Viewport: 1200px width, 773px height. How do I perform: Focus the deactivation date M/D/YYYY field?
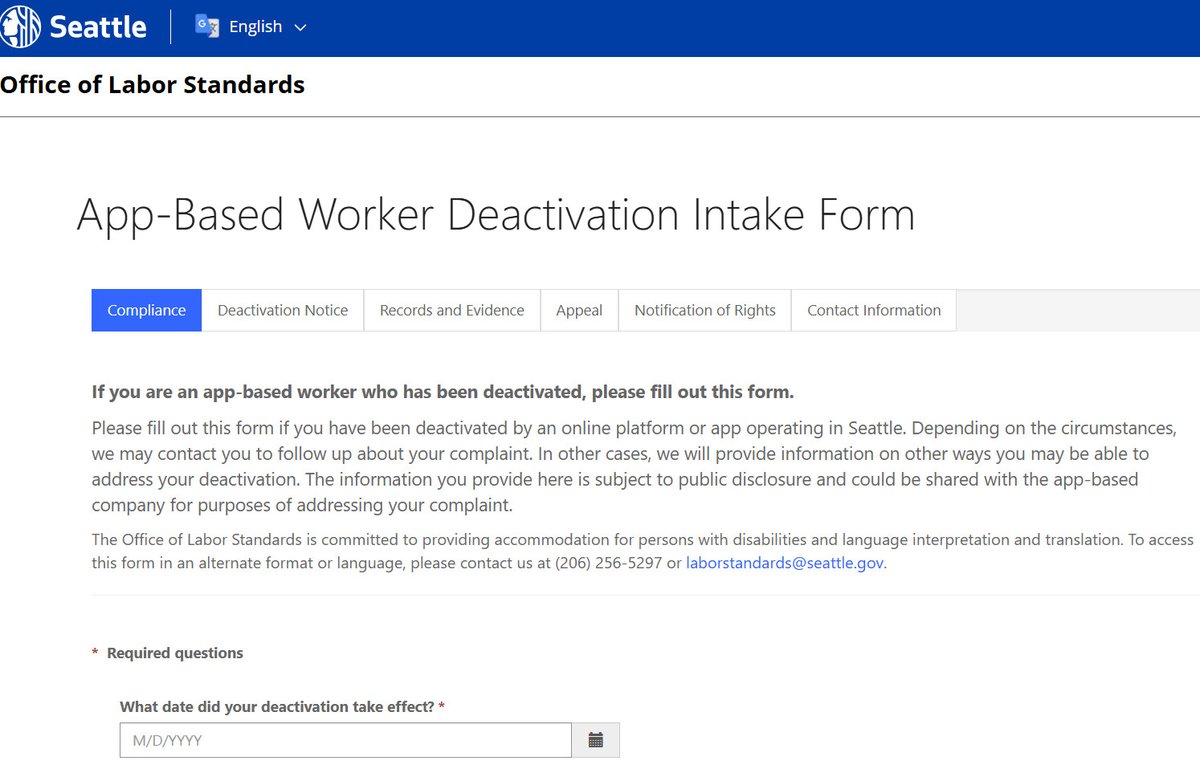pos(346,741)
